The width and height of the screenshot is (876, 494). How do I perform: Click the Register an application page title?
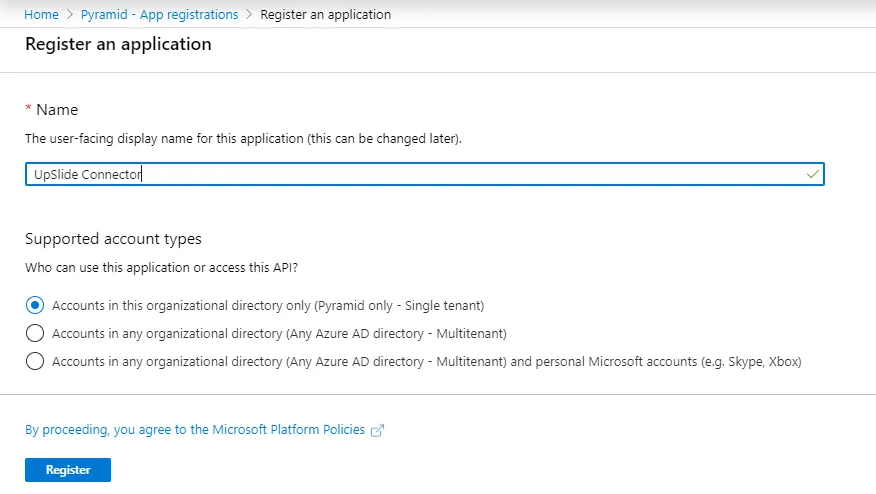[x=118, y=44]
